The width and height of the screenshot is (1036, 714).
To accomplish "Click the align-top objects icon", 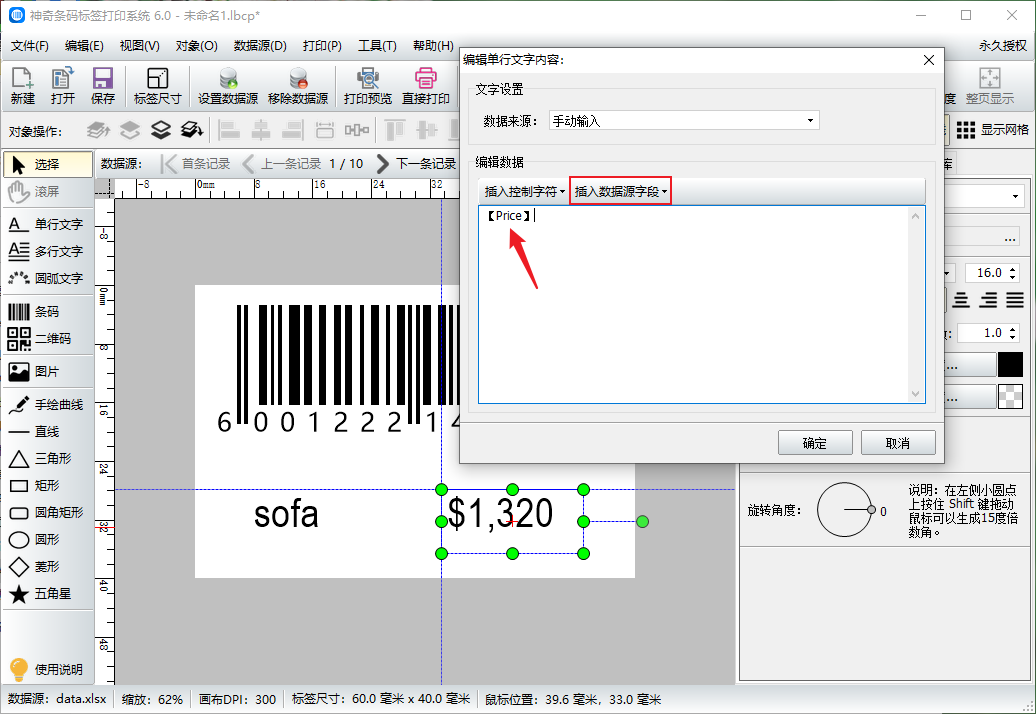I will pyautogui.click(x=395, y=130).
